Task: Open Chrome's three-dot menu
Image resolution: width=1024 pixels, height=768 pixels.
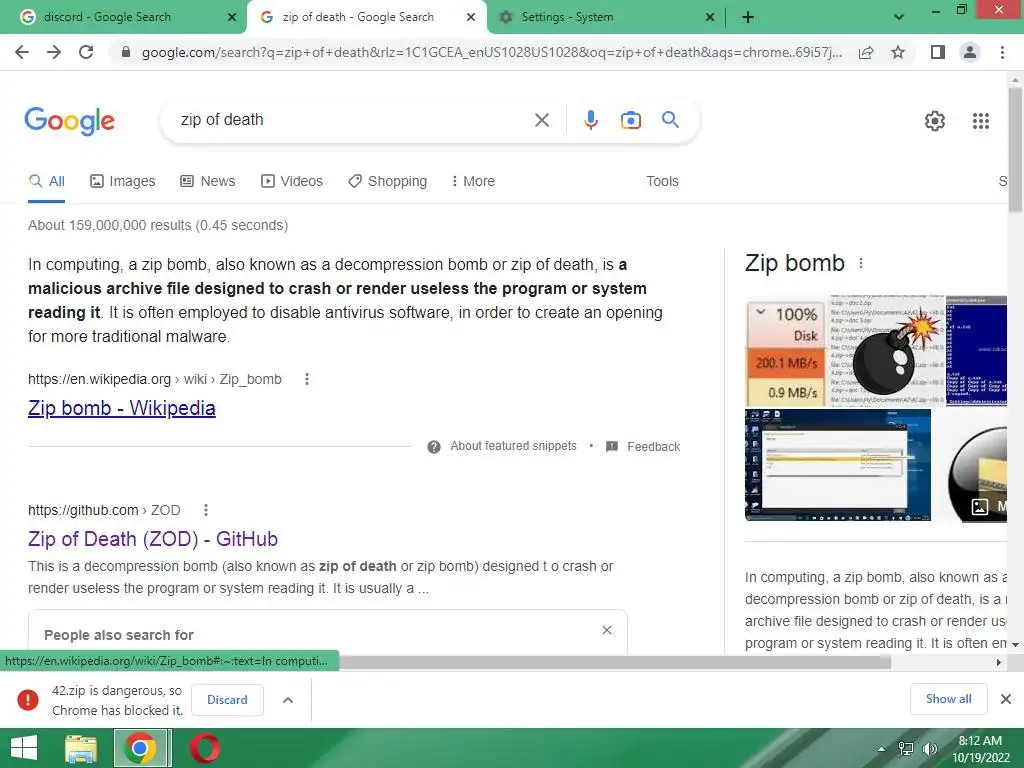Action: tap(1002, 52)
